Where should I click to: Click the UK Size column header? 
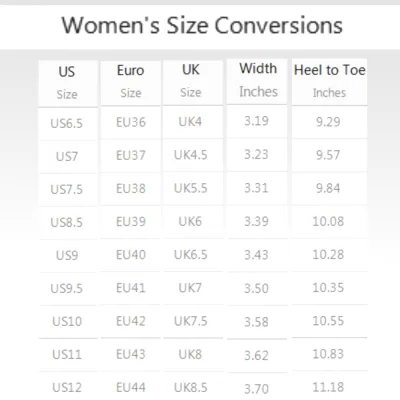pyautogui.click(x=191, y=81)
